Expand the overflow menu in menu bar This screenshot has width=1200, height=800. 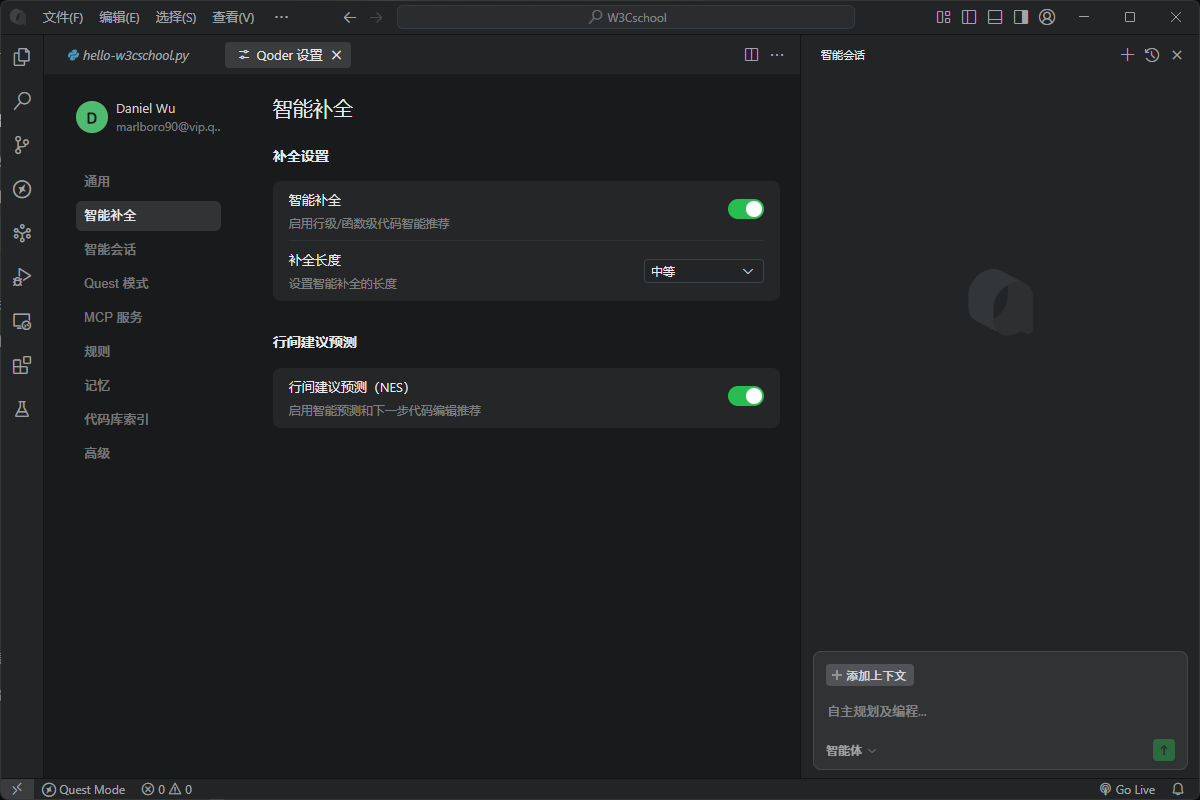(x=281, y=17)
